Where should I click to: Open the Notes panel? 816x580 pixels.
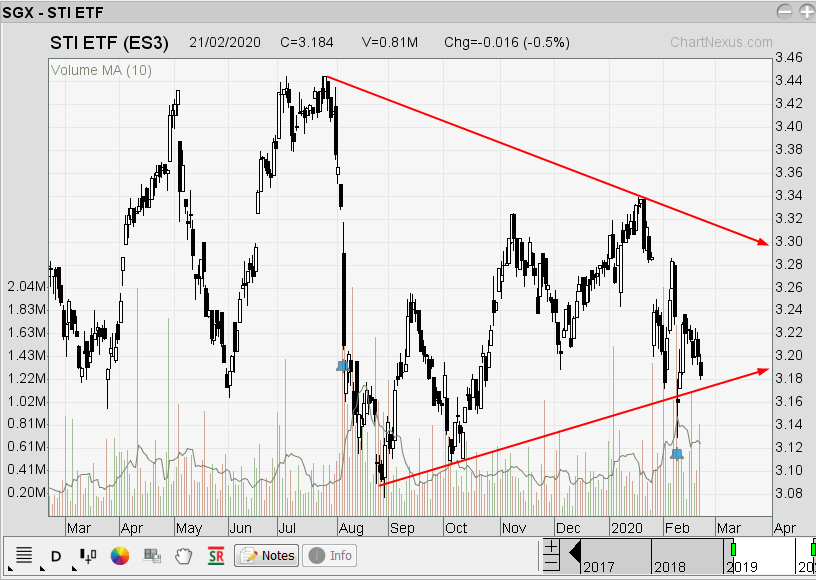267,556
